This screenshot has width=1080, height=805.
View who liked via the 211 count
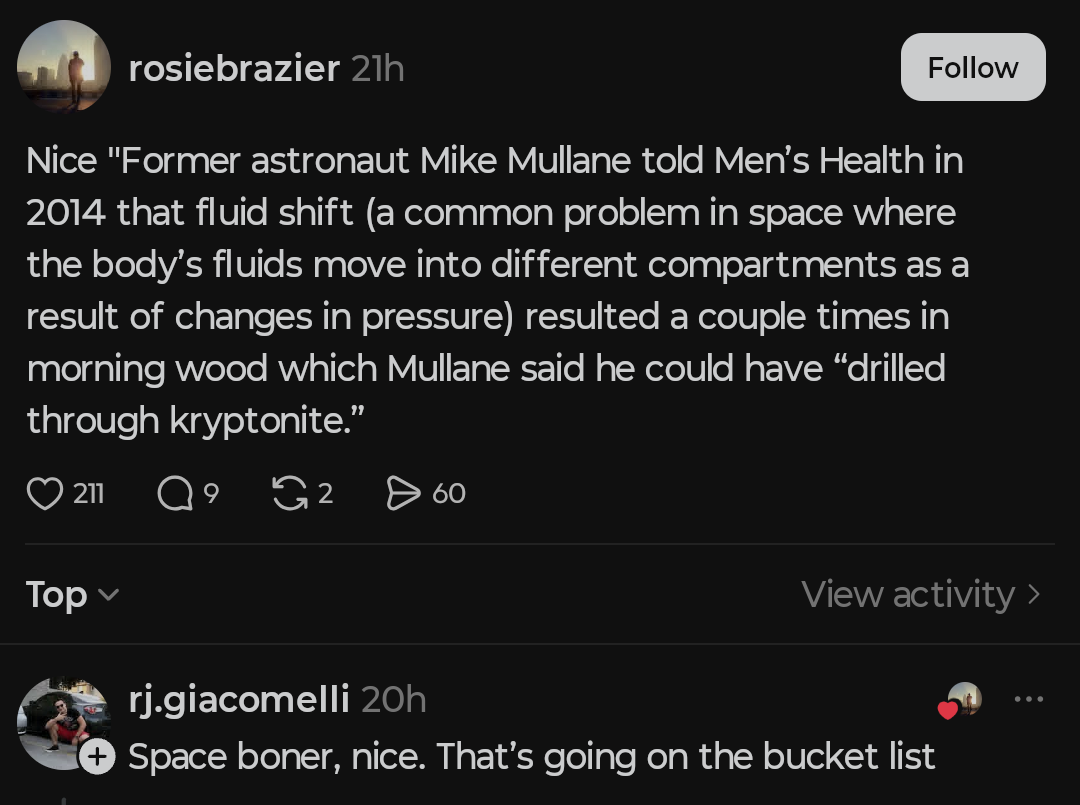(89, 493)
